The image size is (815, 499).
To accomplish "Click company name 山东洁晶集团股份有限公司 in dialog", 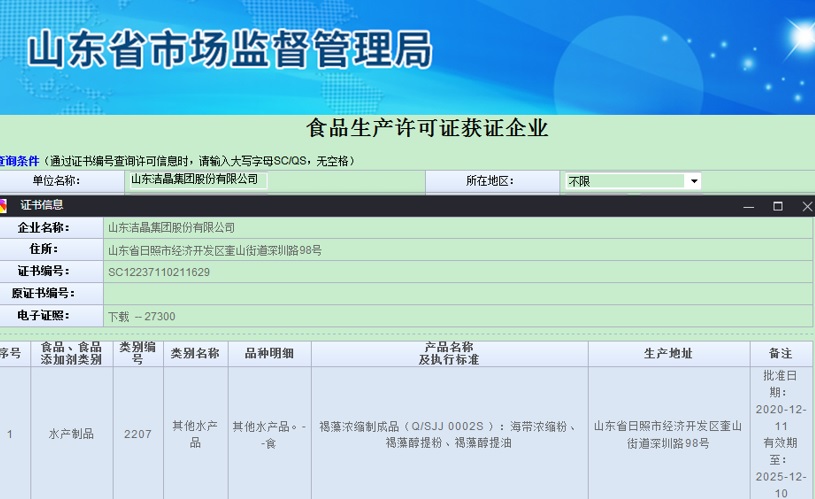I will 172,228.
